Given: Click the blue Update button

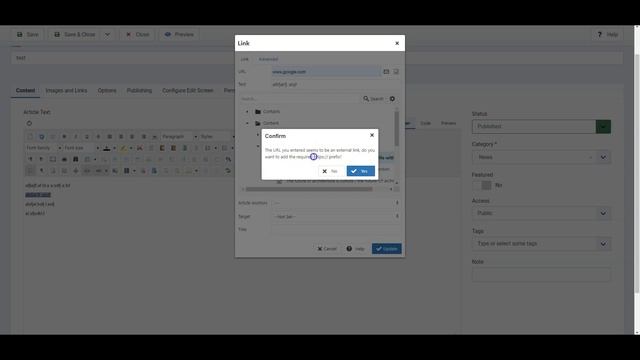Looking at the screenshot, I should [387, 249].
